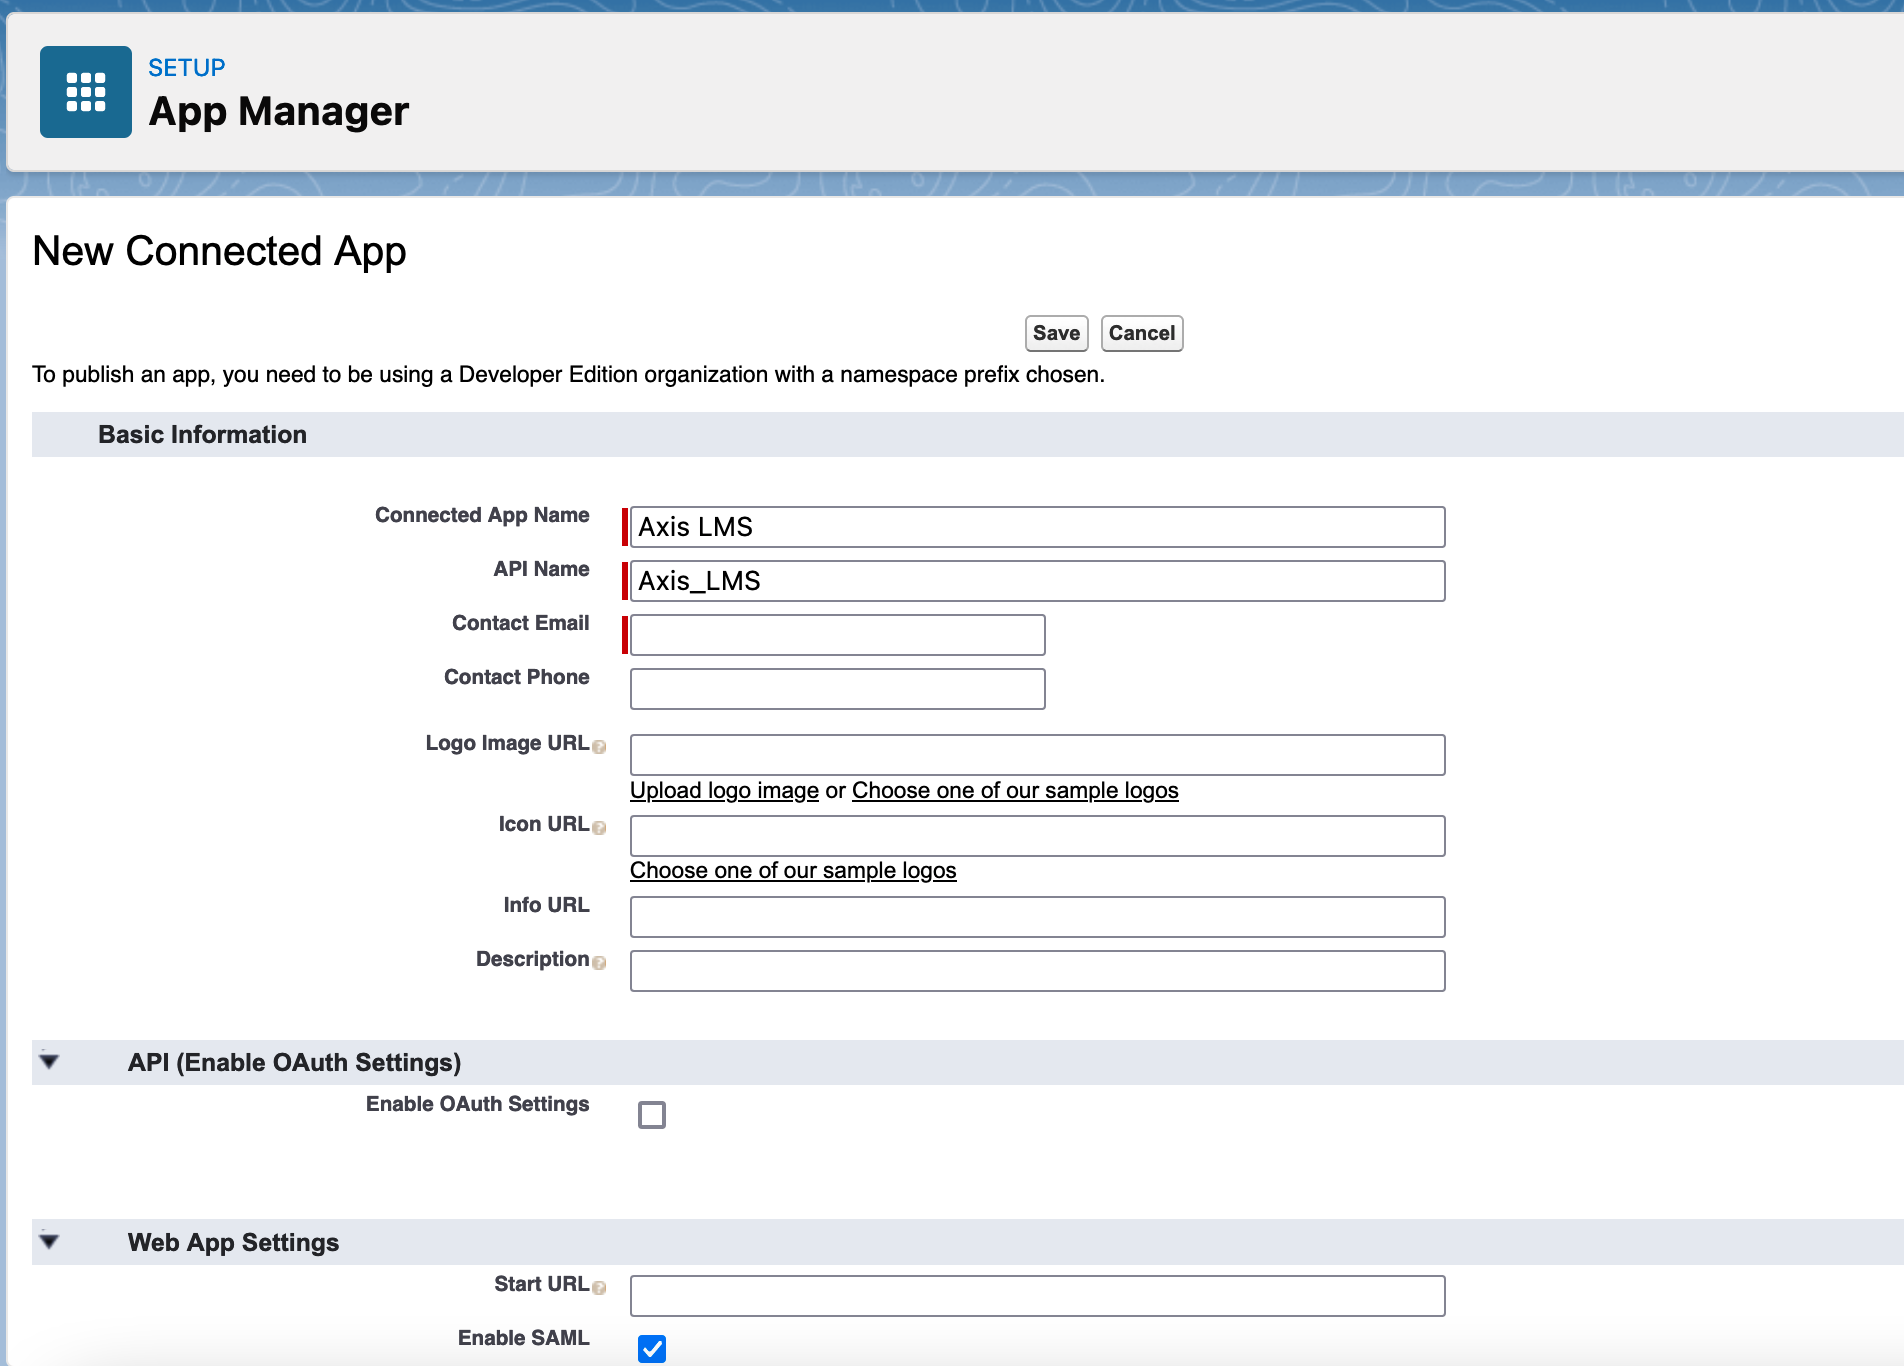
Task: Choose sample logos link under Logo Image URL
Action: pyautogui.click(x=1015, y=791)
